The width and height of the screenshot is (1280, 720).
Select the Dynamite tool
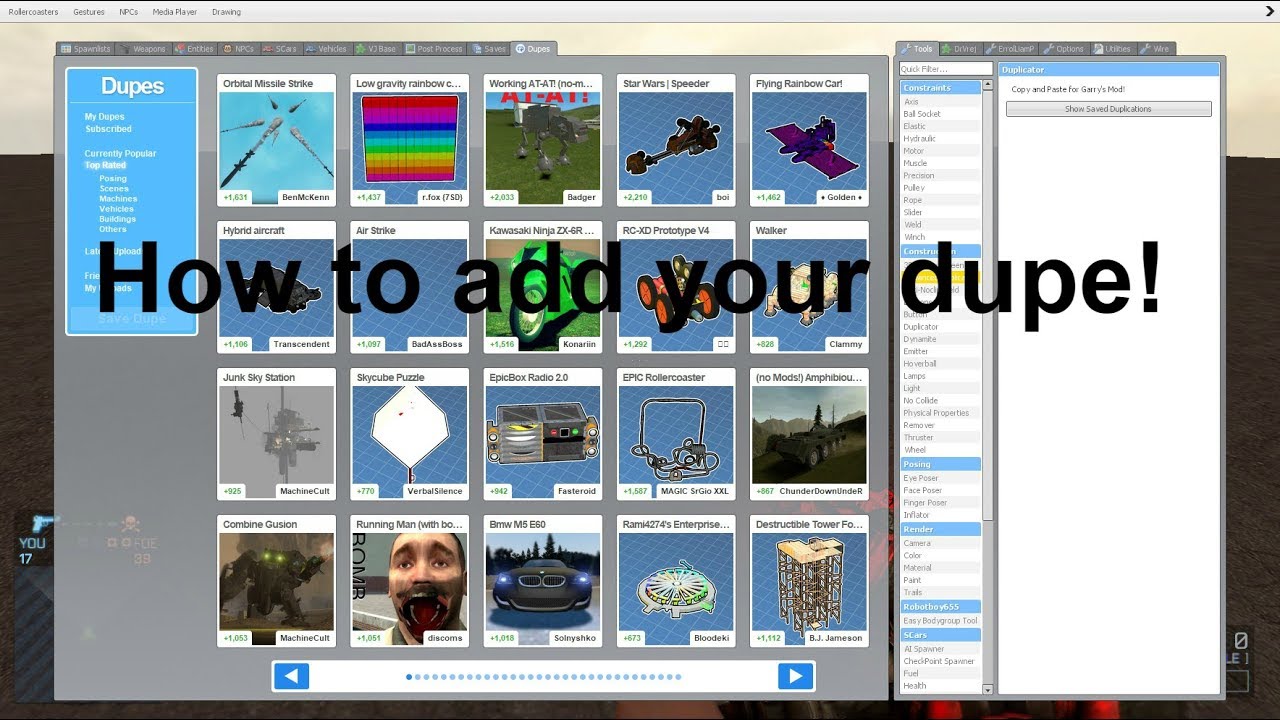940,339
